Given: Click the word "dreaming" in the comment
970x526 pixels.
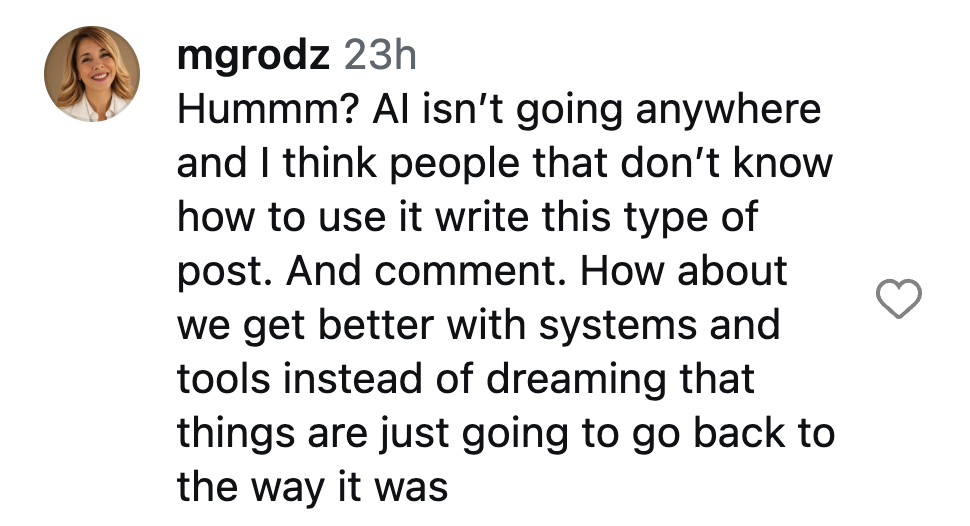Looking at the screenshot, I should pyautogui.click(x=576, y=381).
